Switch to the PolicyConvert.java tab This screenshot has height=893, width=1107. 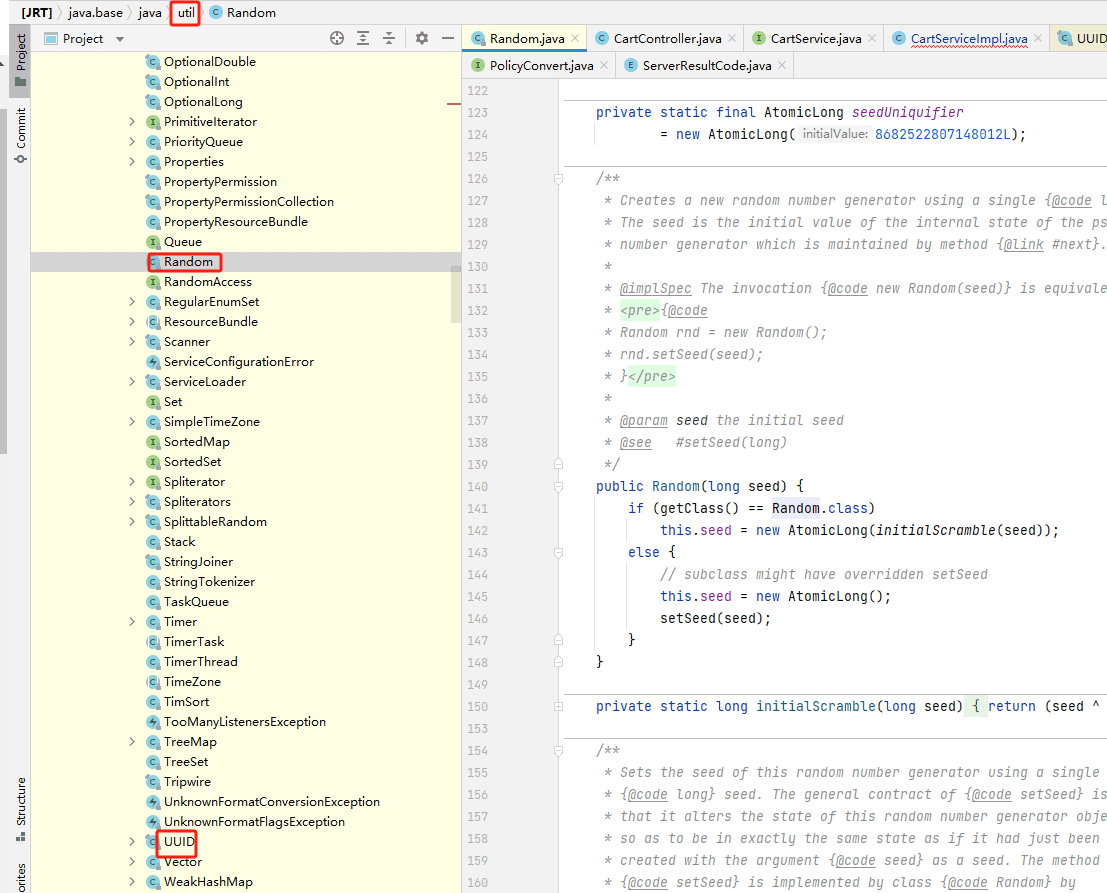pyautogui.click(x=541, y=66)
